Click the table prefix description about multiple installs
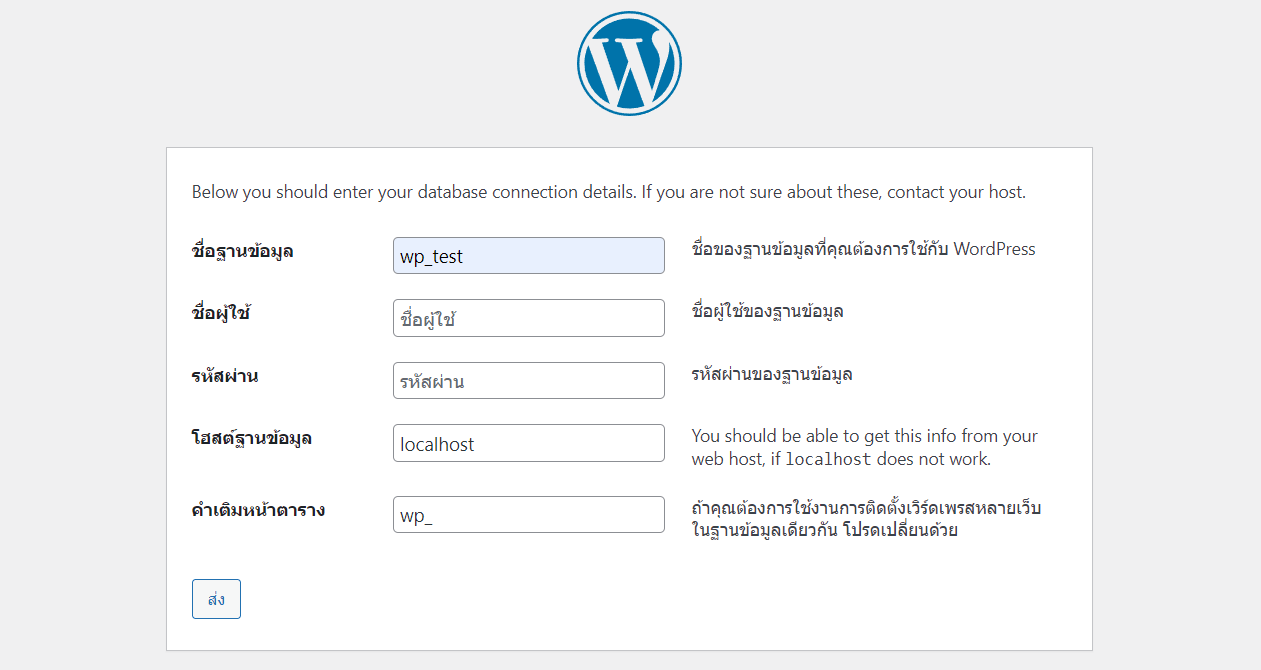The image size is (1261, 670). (x=867, y=519)
